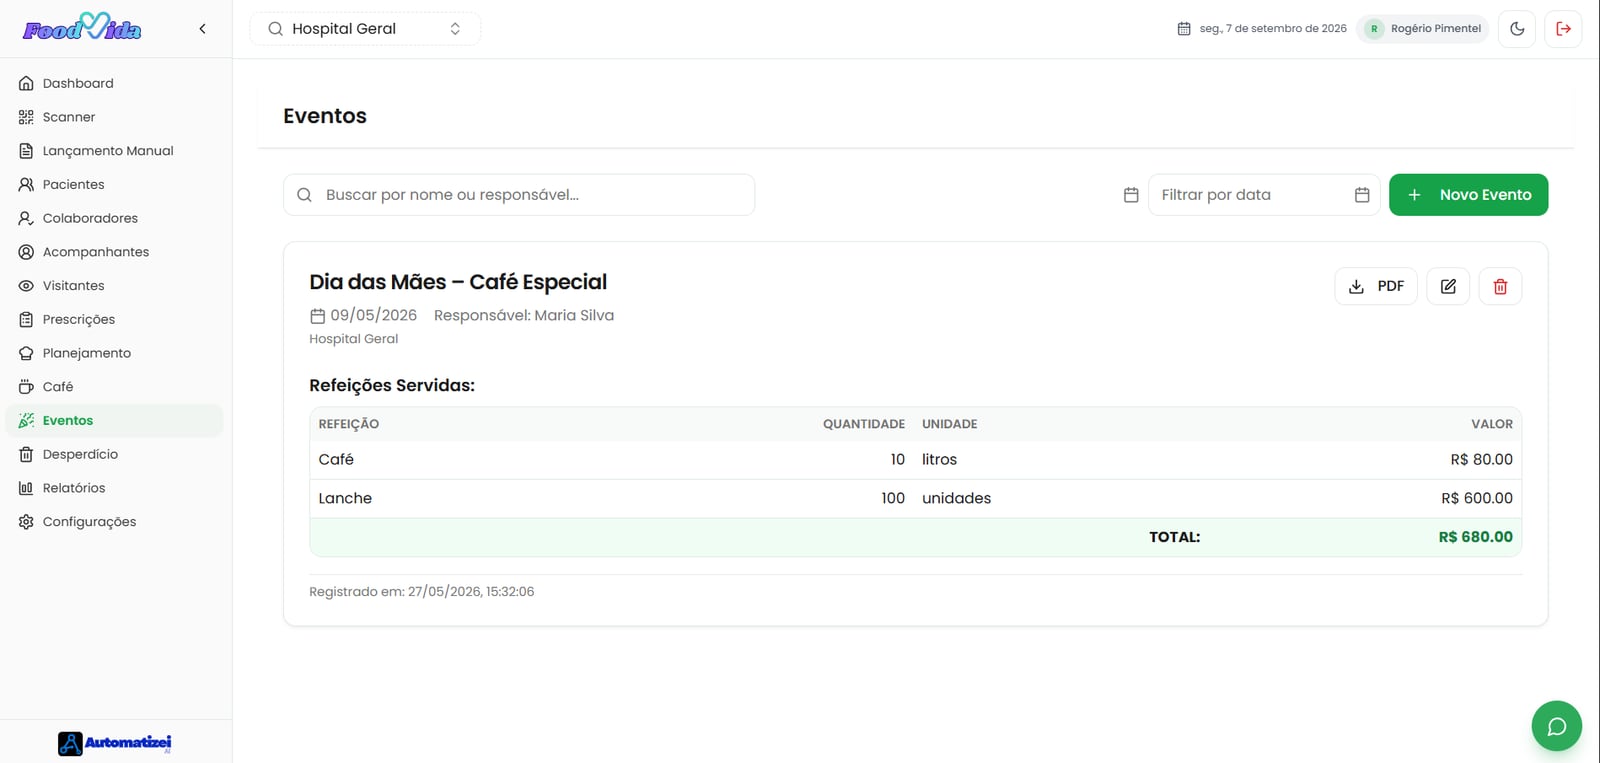Screen dimensions: 1600x763
Task: Collapse the sidebar with the chevron arrow
Action: [x=202, y=29]
